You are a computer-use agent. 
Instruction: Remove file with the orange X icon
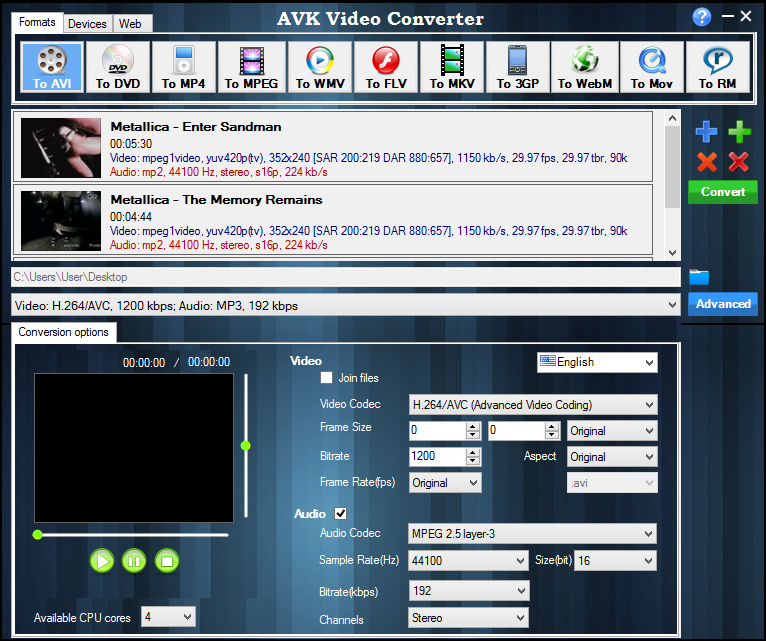[707, 162]
